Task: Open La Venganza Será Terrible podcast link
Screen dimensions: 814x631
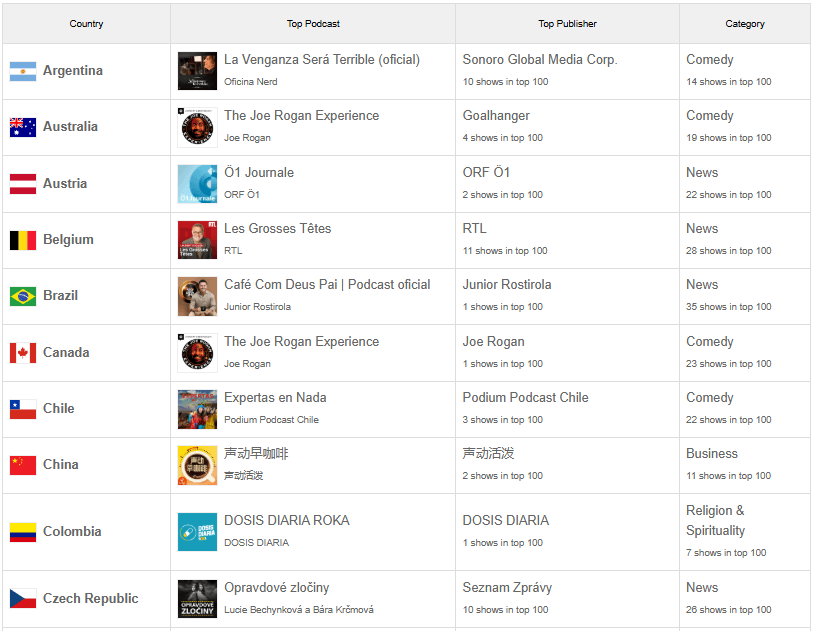Action: [x=322, y=60]
